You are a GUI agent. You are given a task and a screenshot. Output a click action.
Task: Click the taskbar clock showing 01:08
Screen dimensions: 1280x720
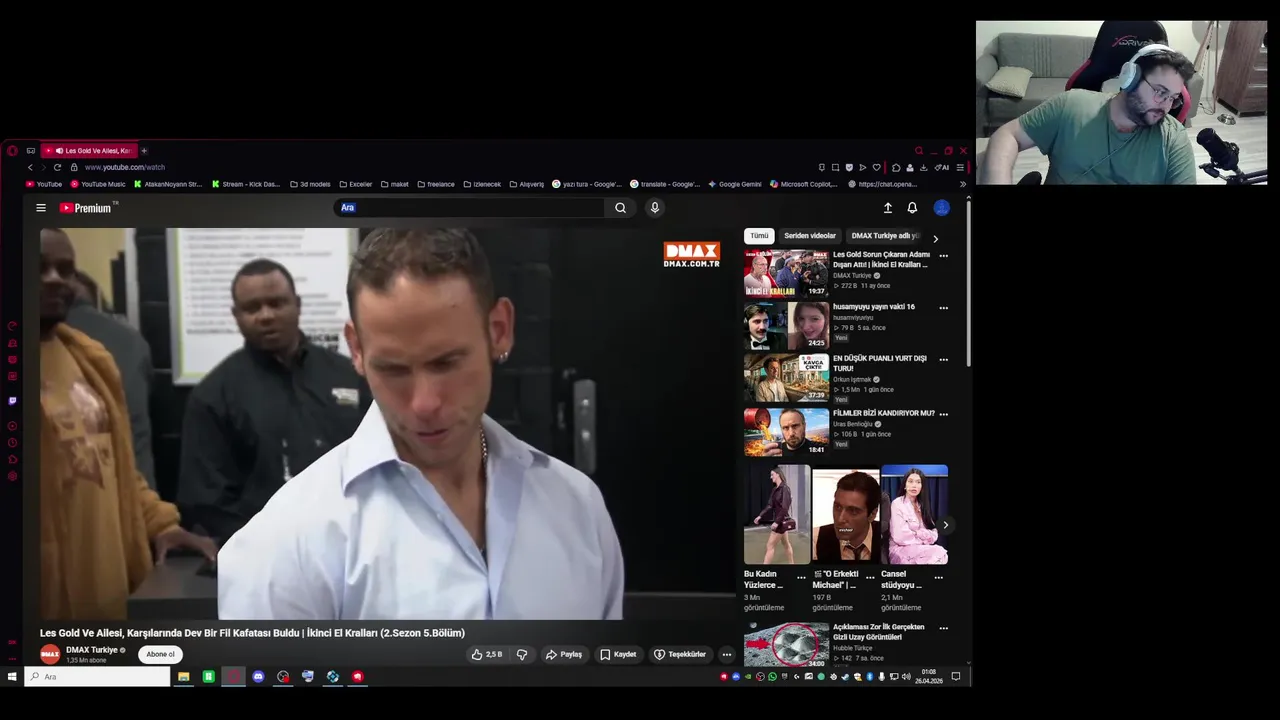(x=929, y=677)
